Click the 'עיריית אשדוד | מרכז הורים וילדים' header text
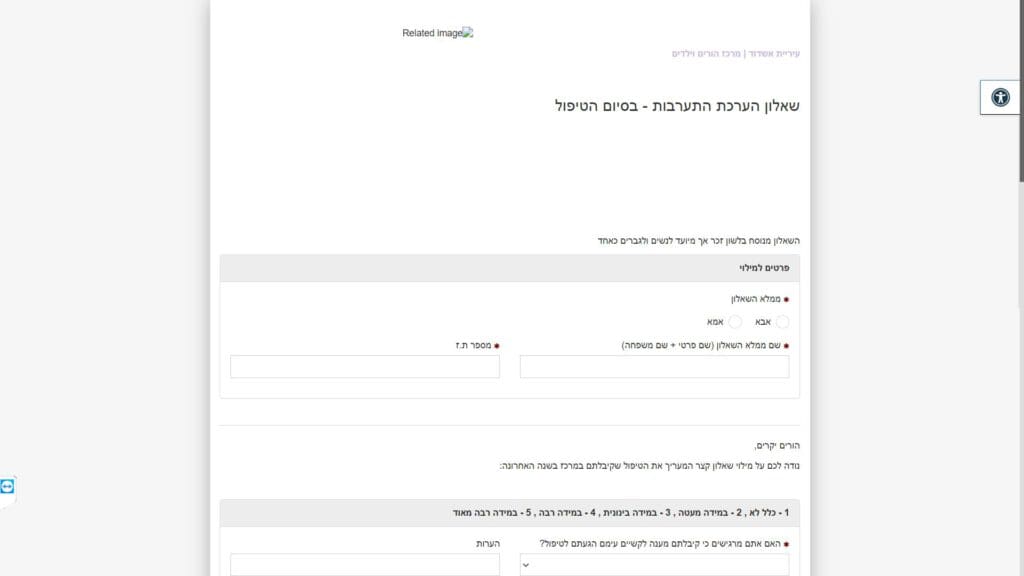The height and width of the screenshot is (576, 1024). click(x=735, y=54)
